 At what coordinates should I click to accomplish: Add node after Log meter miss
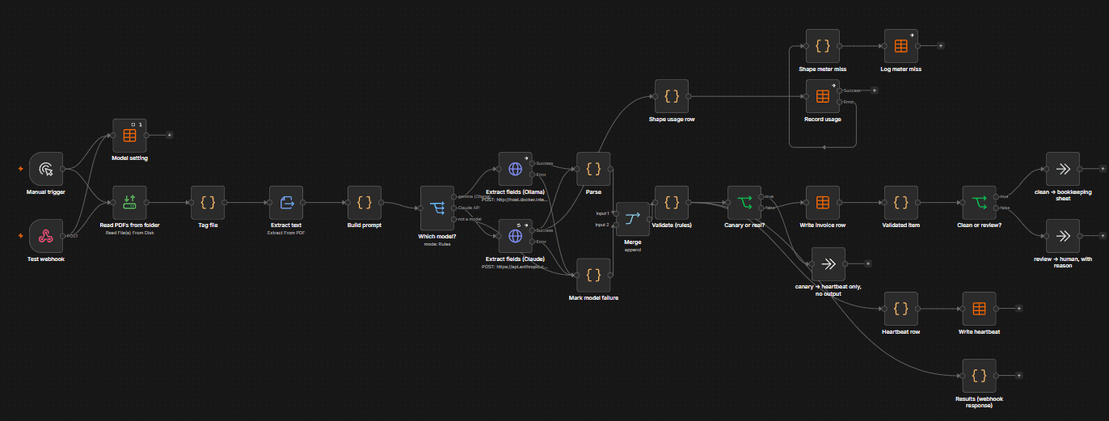click(941, 45)
